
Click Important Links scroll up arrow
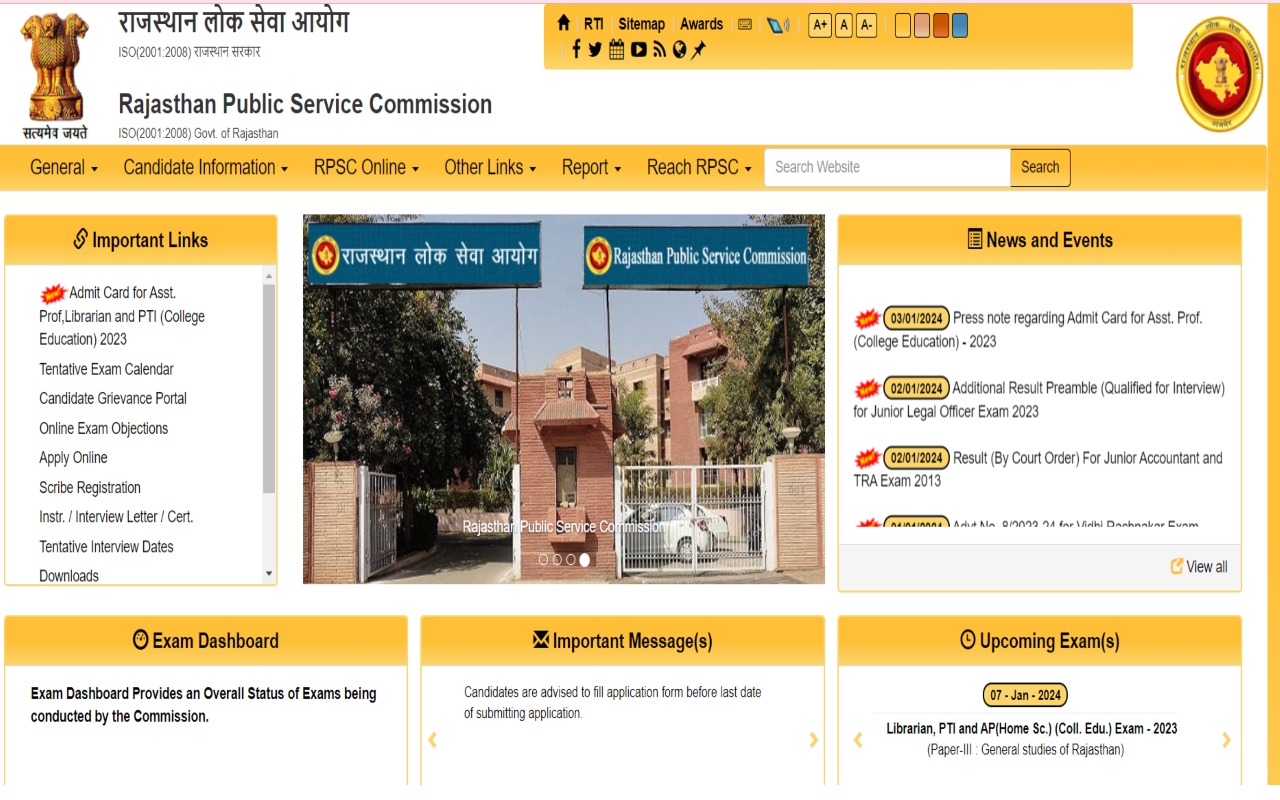pos(269,275)
